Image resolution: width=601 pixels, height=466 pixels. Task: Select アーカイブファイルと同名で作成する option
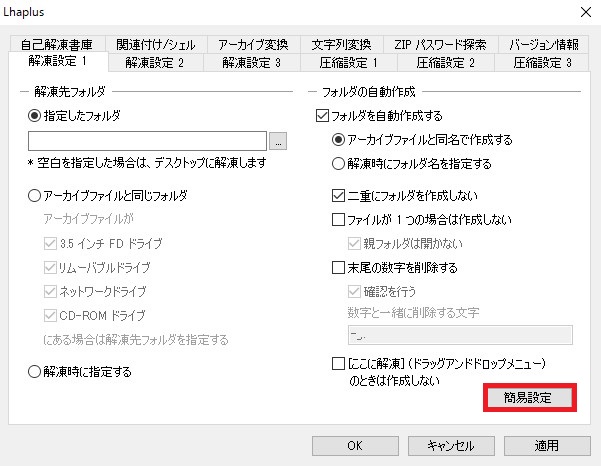tap(338, 139)
